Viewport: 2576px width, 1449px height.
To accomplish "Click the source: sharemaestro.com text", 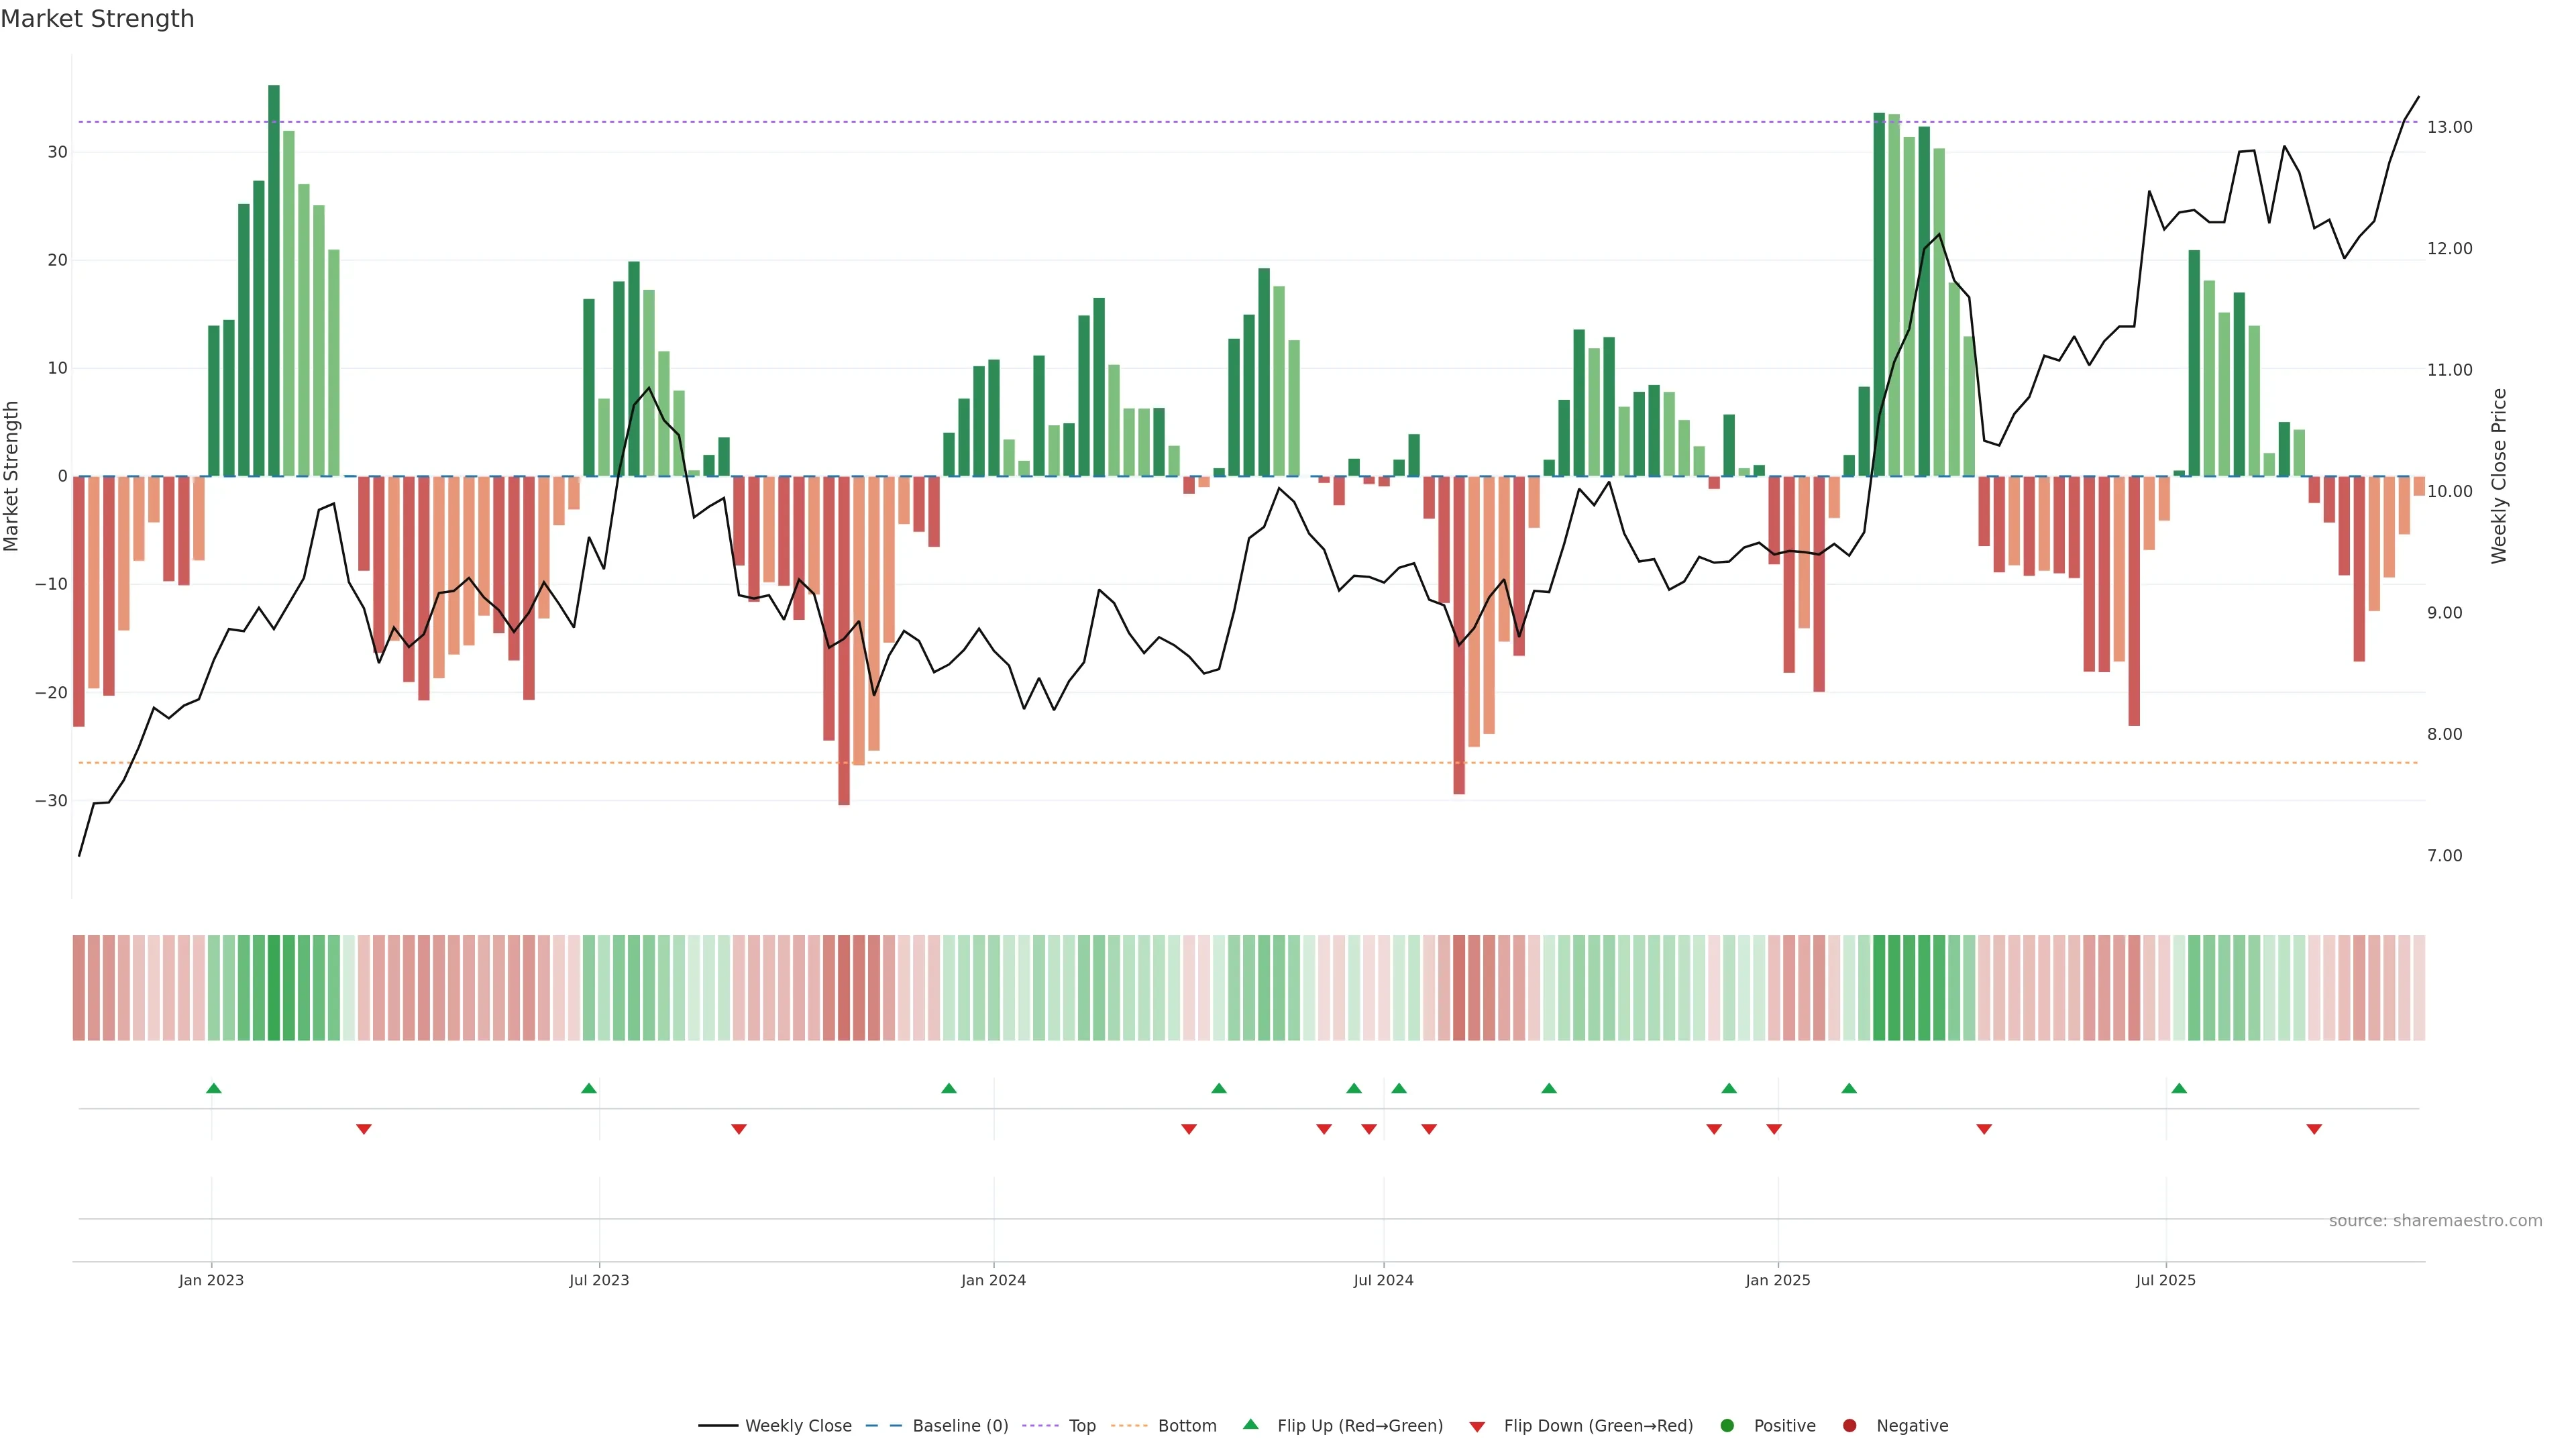I will tap(2435, 1221).
